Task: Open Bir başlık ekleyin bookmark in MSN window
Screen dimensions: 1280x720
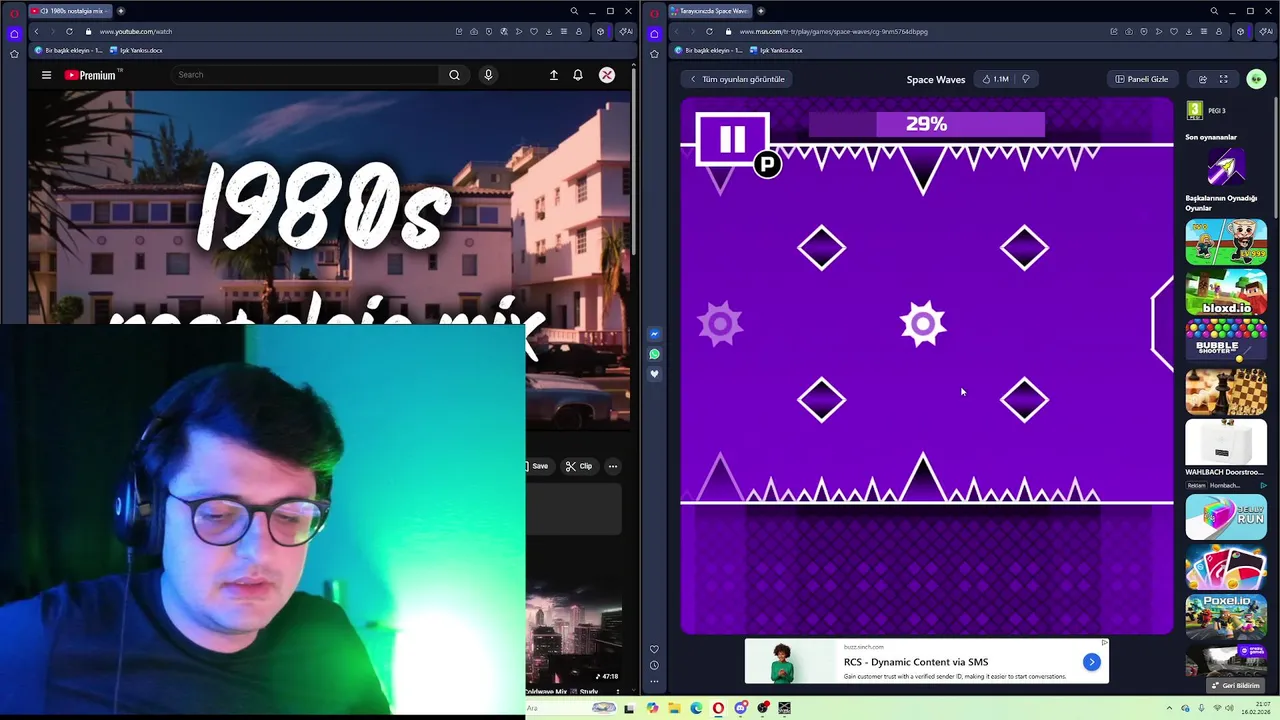Action: (709, 50)
